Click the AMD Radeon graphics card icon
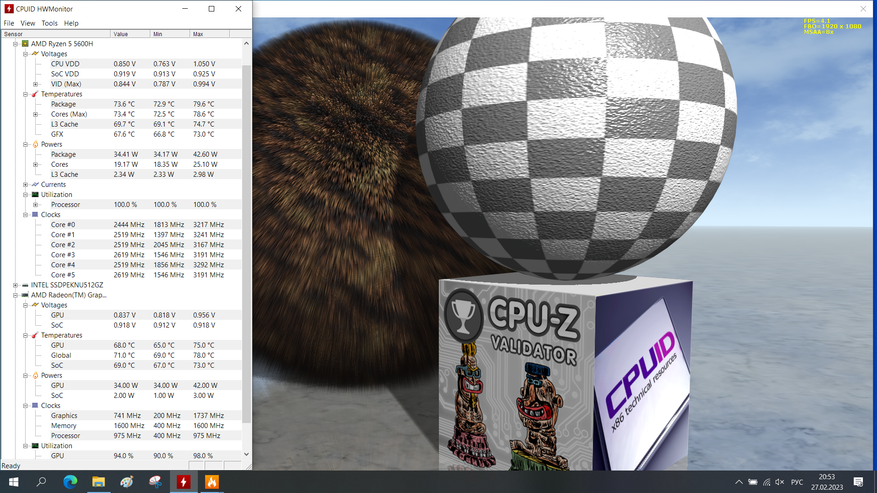This screenshot has height=493, width=877. [x=25, y=295]
